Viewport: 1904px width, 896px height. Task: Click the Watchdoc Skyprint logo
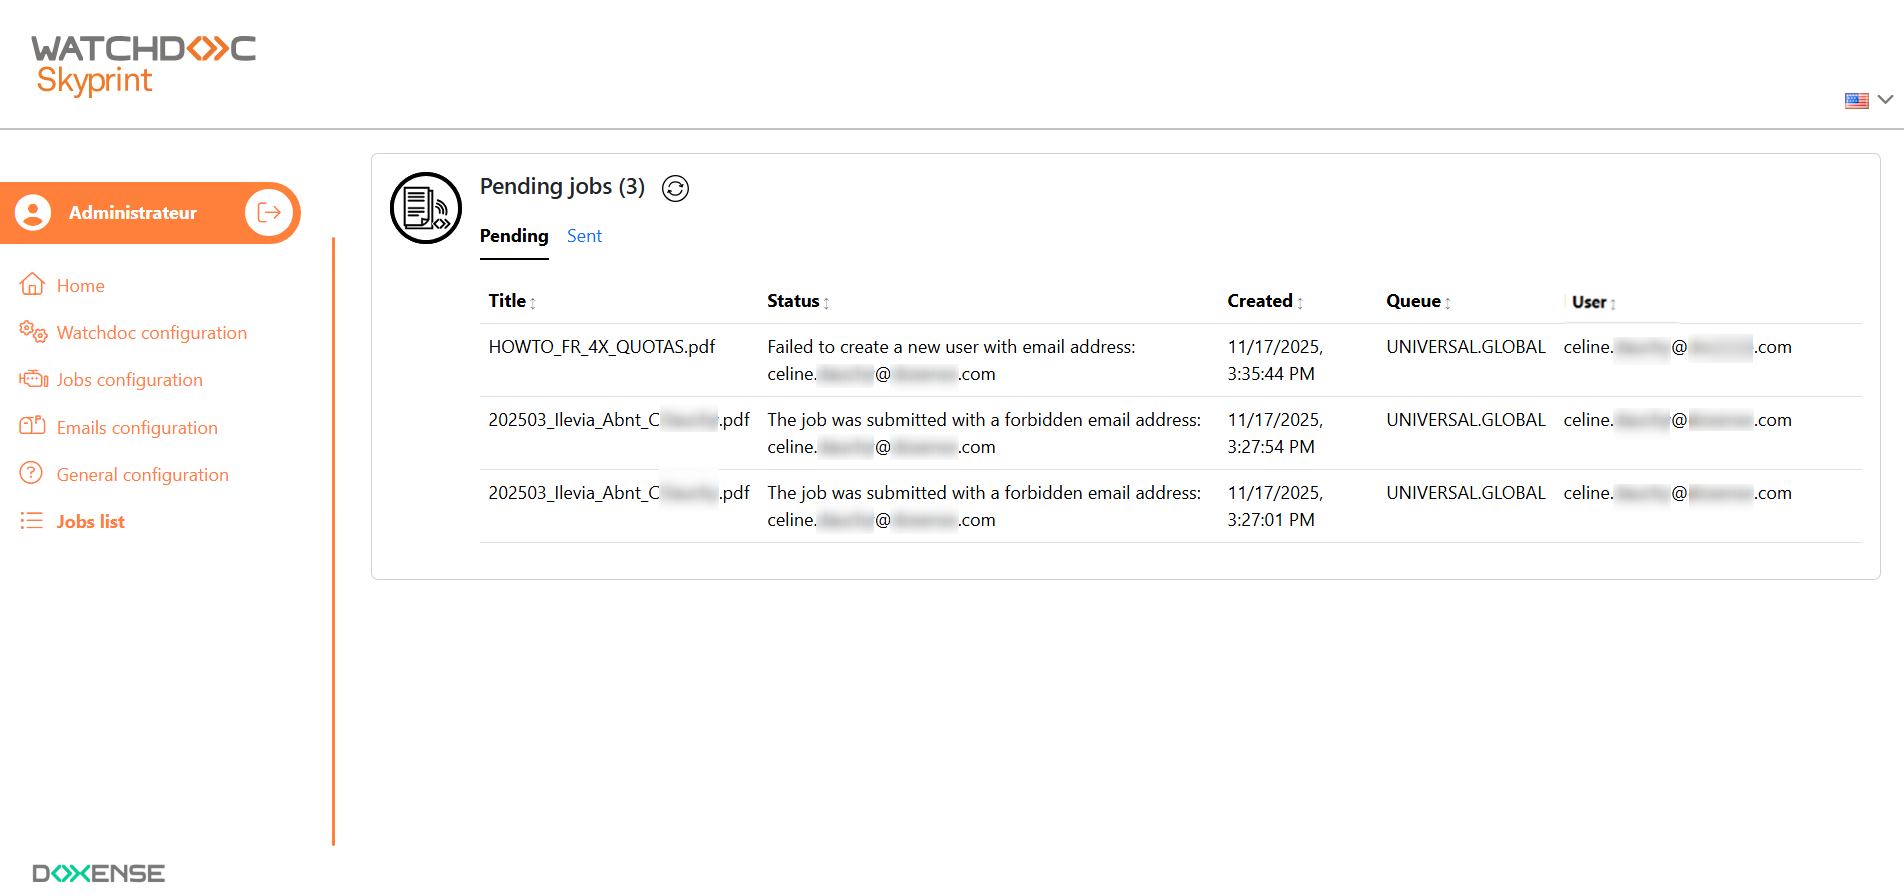[x=143, y=64]
